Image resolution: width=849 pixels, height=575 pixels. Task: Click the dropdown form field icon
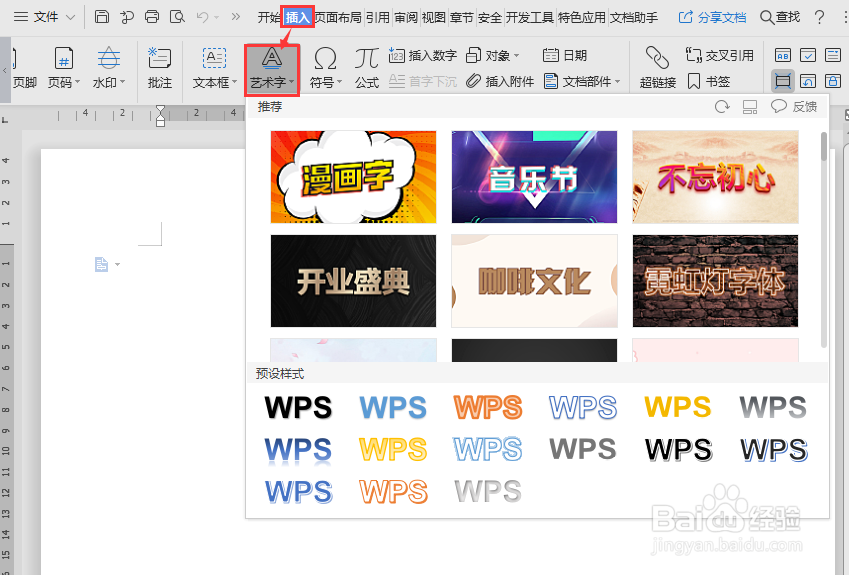[833, 55]
